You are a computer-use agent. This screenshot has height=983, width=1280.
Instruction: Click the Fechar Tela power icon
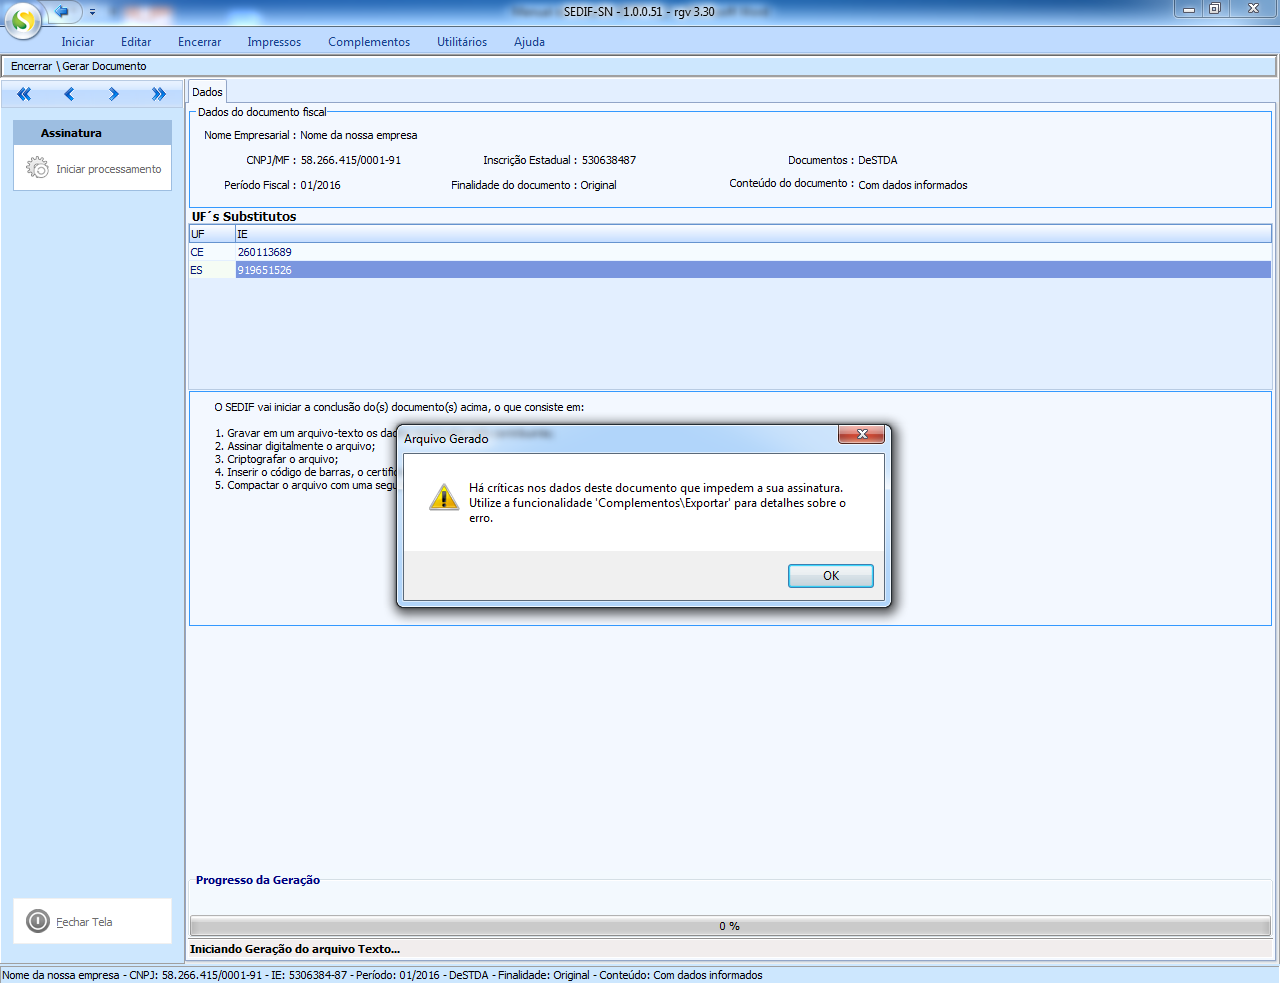click(38, 921)
